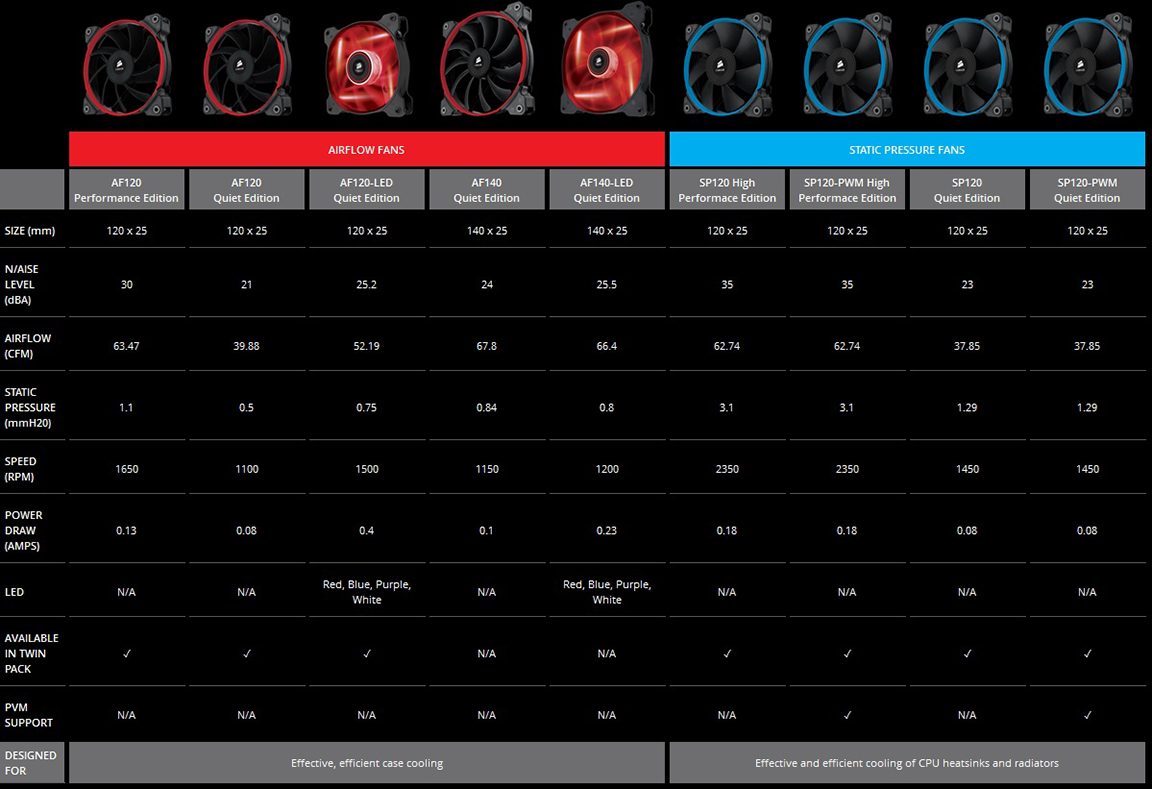Select the red AIRFLOW FANS header
1152x789 pixels.
(x=367, y=149)
